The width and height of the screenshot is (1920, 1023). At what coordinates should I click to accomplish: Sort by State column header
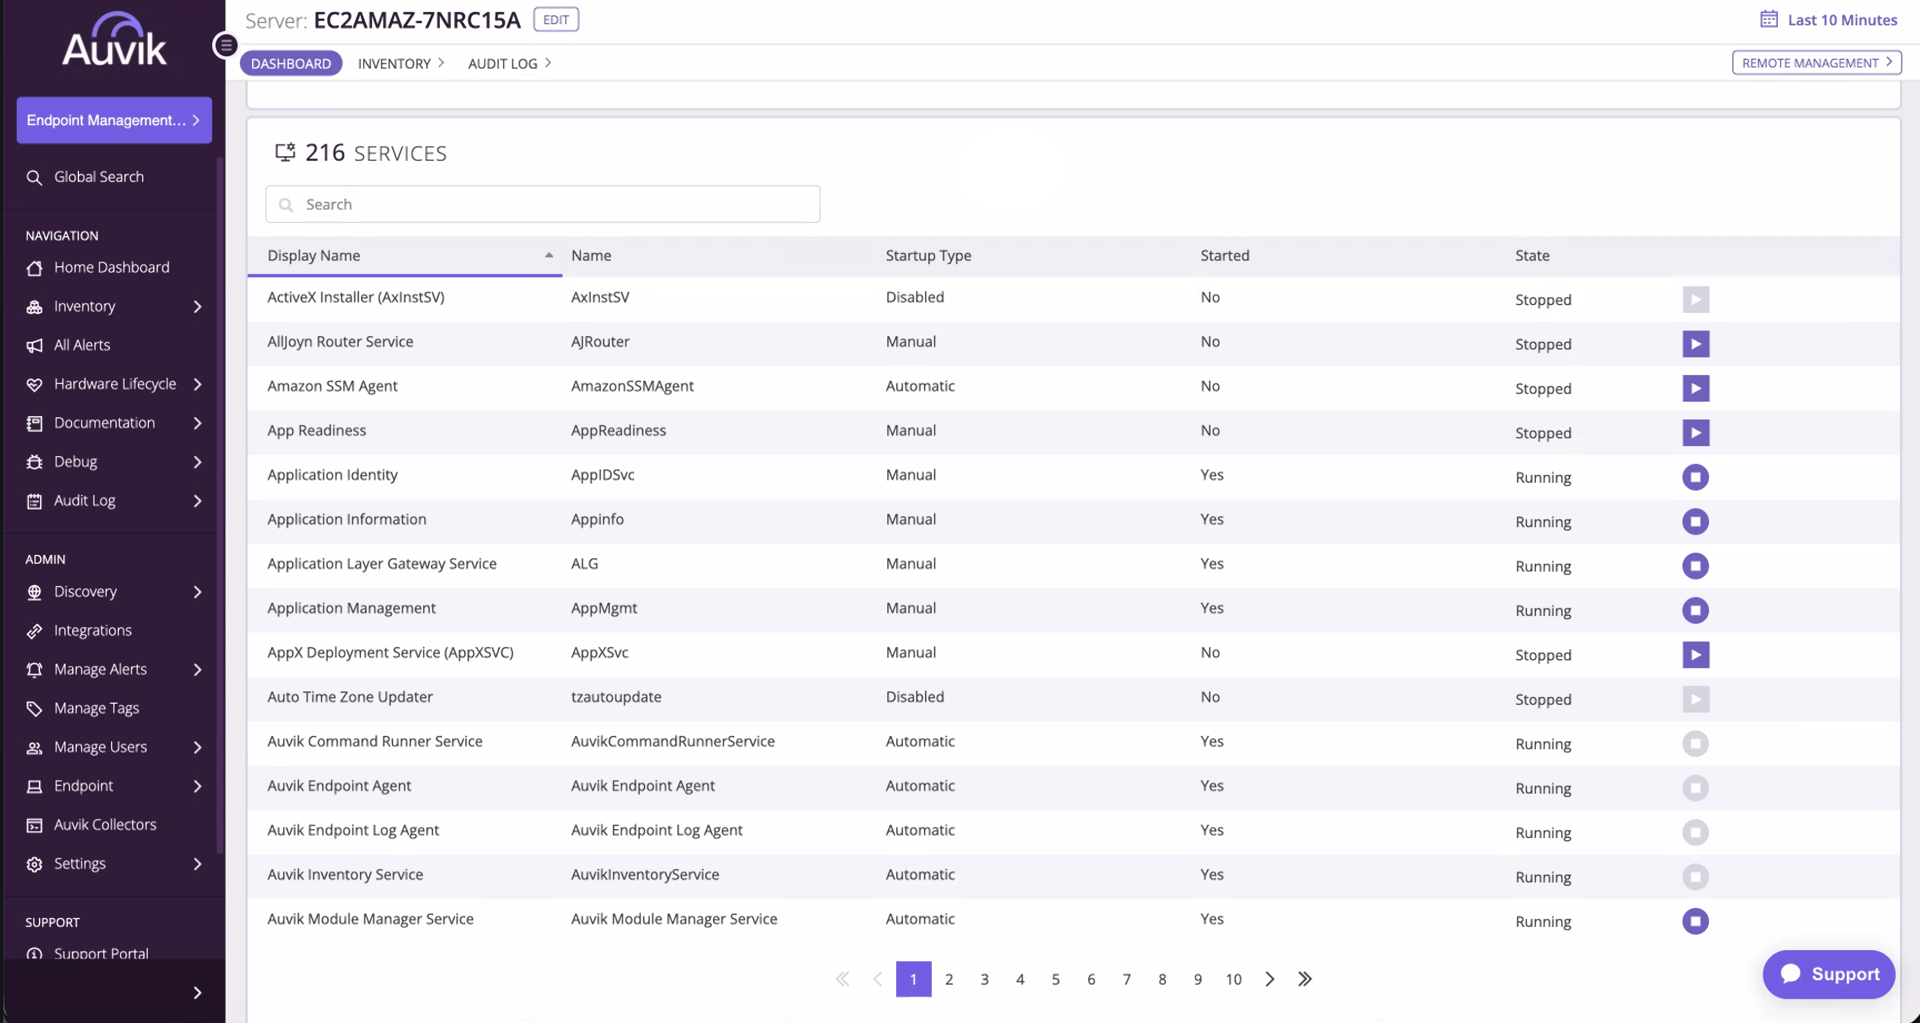coord(1532,255)
